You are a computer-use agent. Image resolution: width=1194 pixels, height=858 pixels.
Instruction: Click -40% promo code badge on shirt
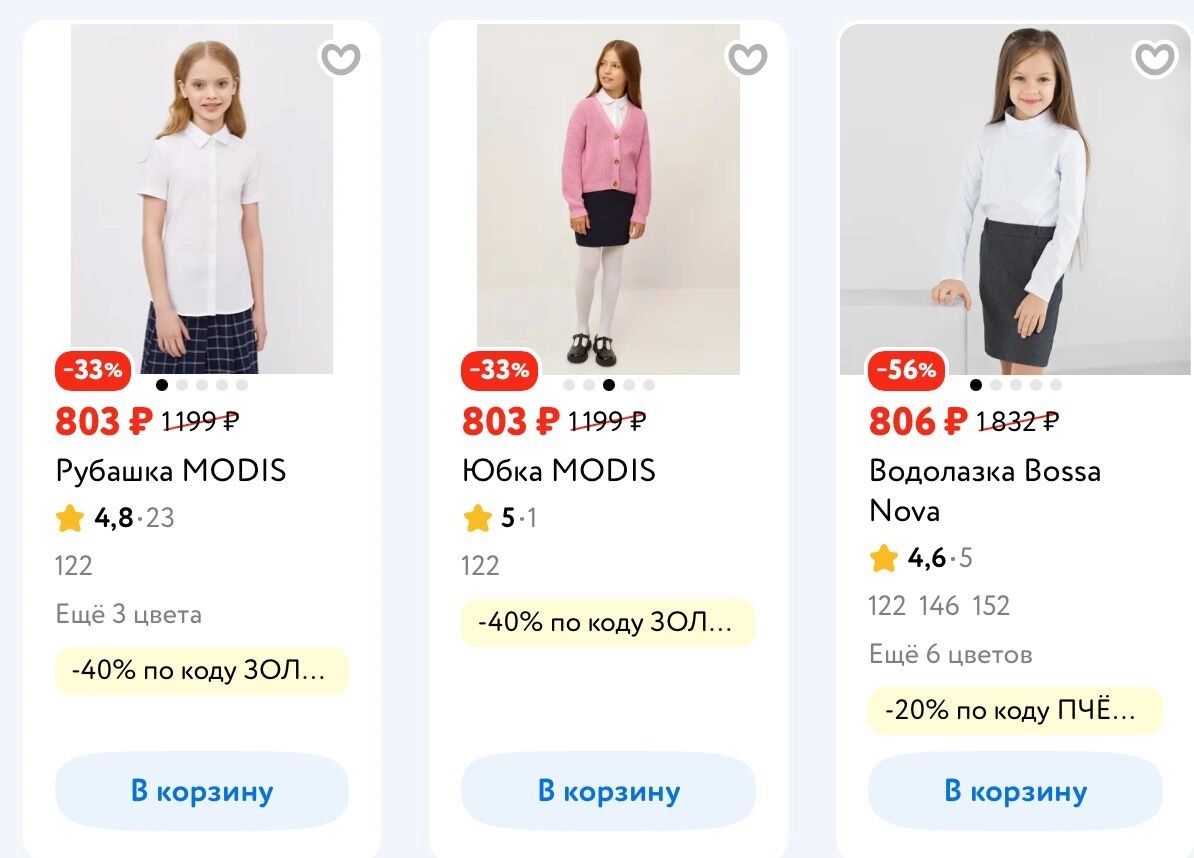click(x=202, y=671)
